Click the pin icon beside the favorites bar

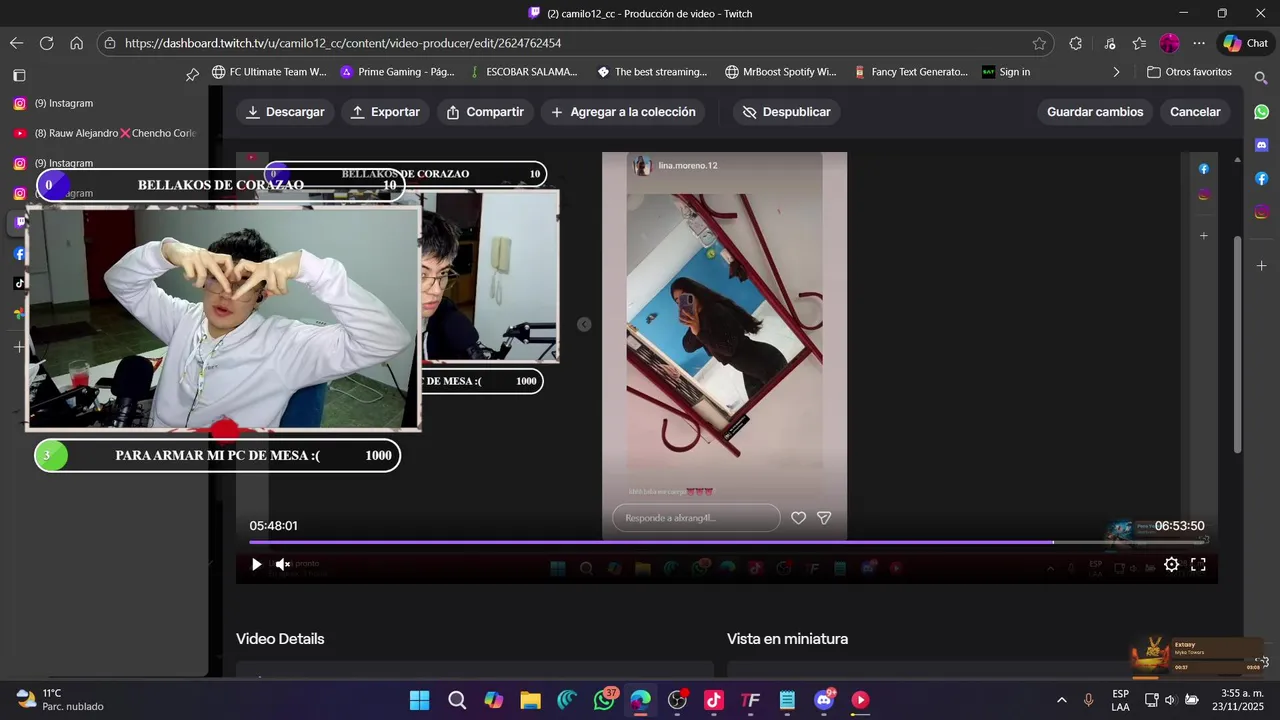pyautogui.click(x=192, y=73)
